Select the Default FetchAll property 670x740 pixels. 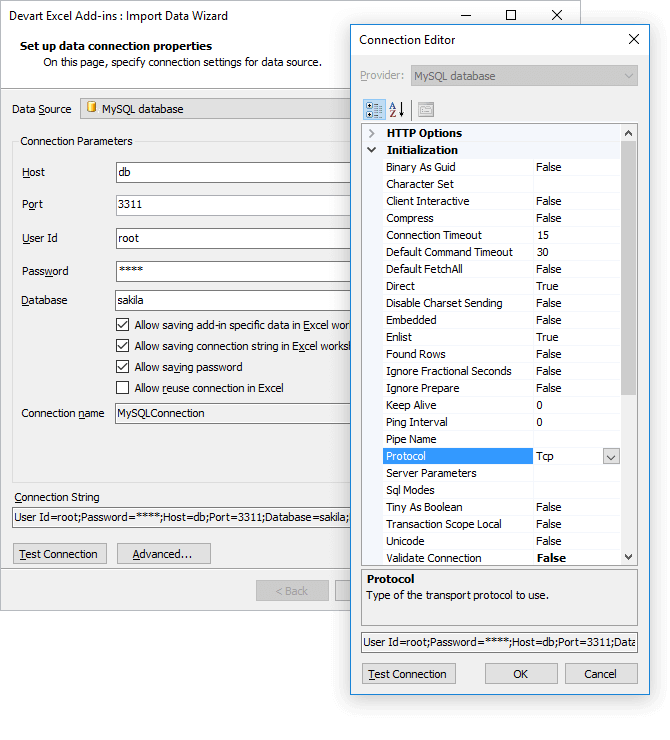pos(458,269)
